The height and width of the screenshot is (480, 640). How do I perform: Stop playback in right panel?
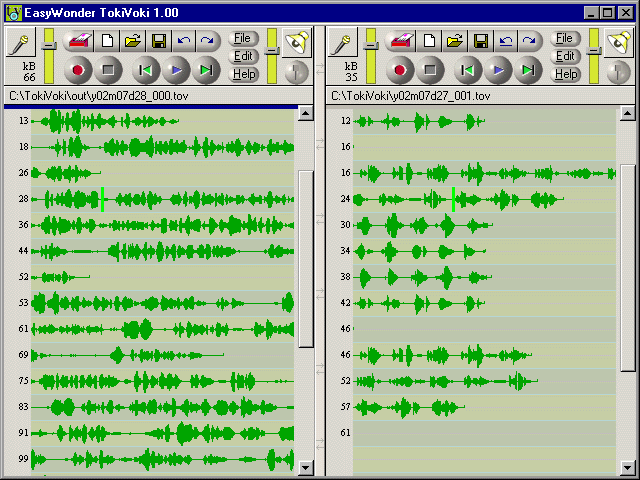tap(430, 70)
